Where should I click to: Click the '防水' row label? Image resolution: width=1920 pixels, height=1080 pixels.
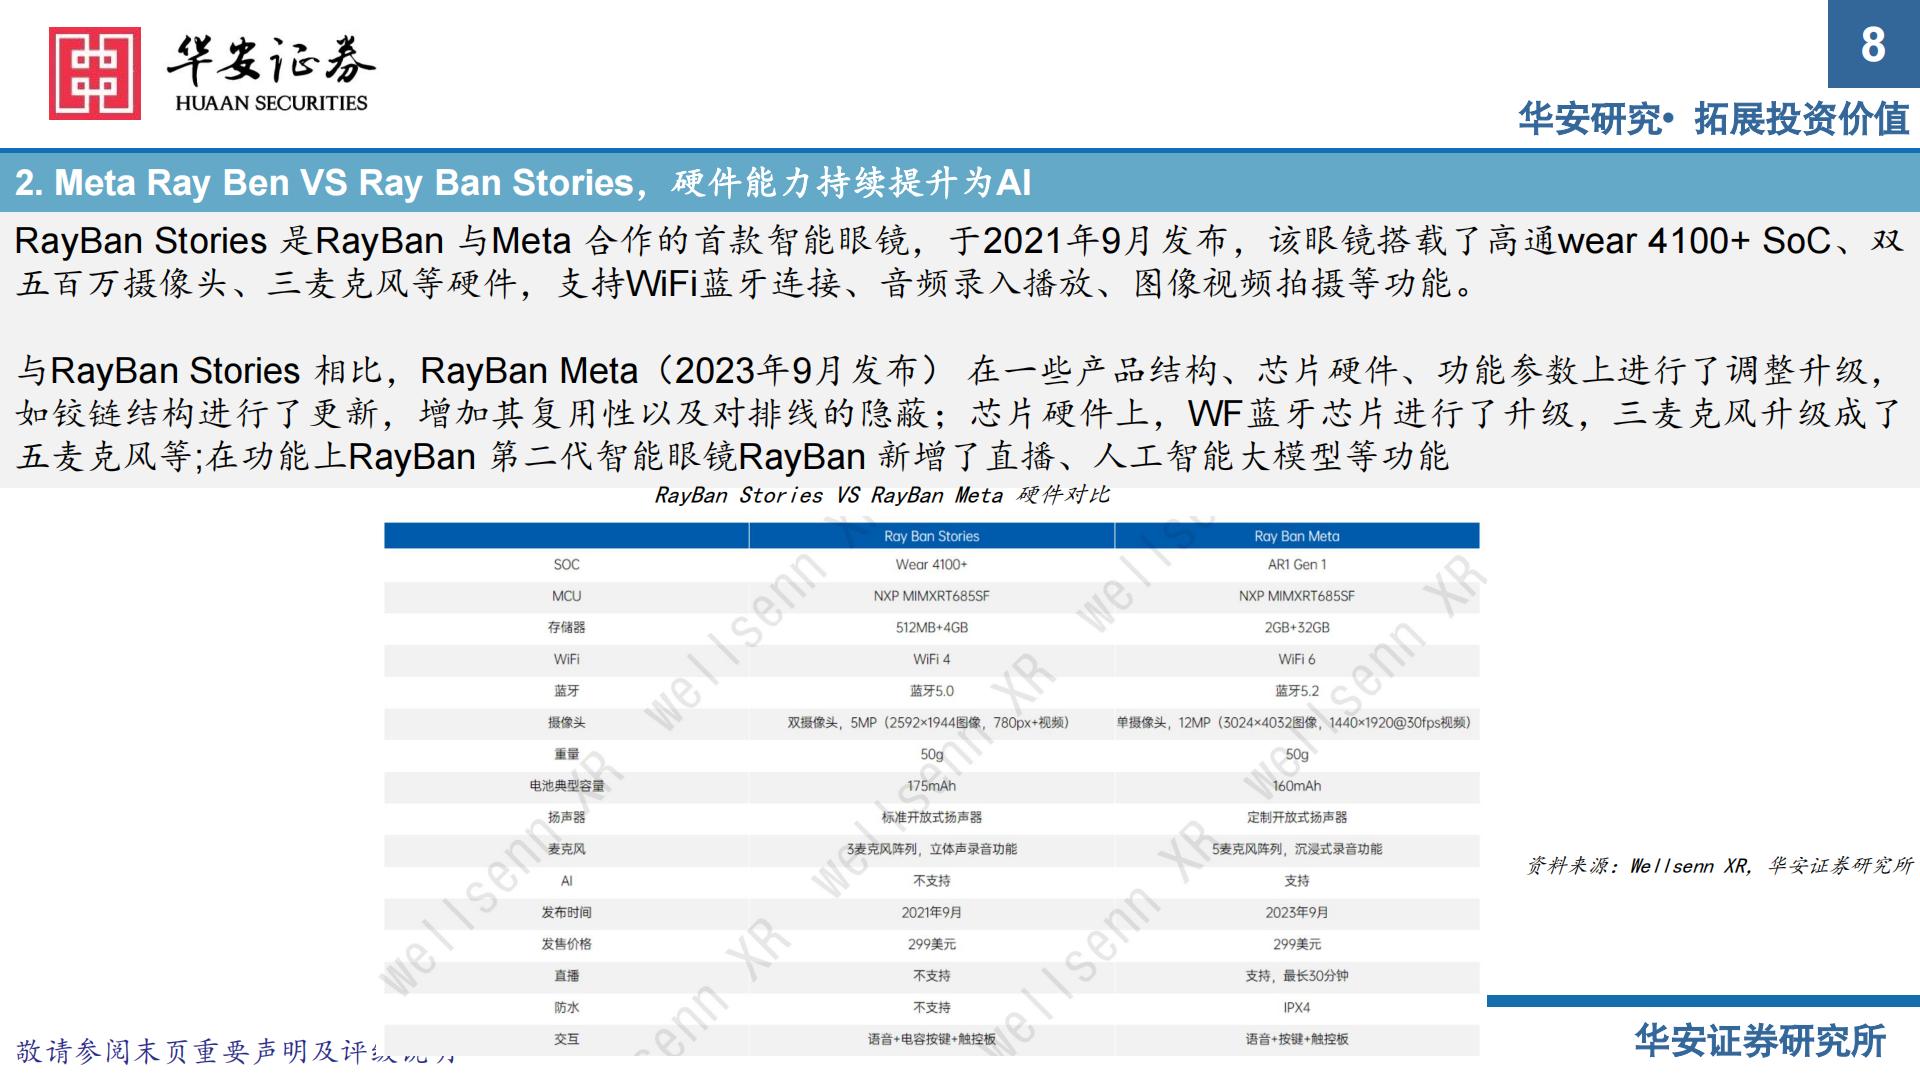point(566,1008)
